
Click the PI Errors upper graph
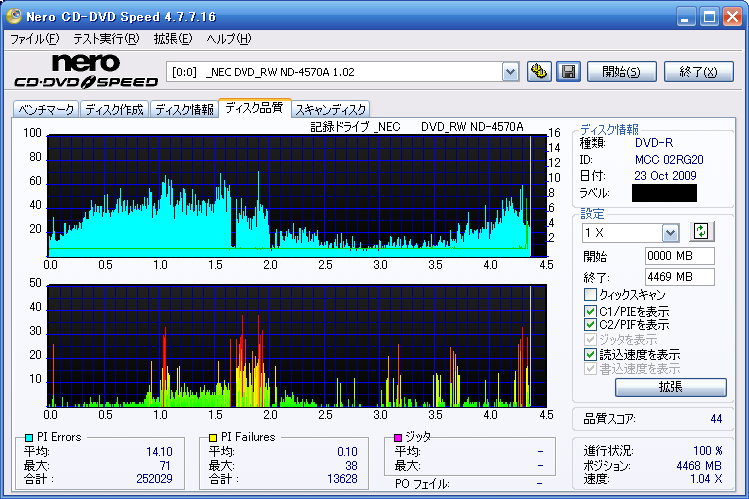(x=297, y=196)
